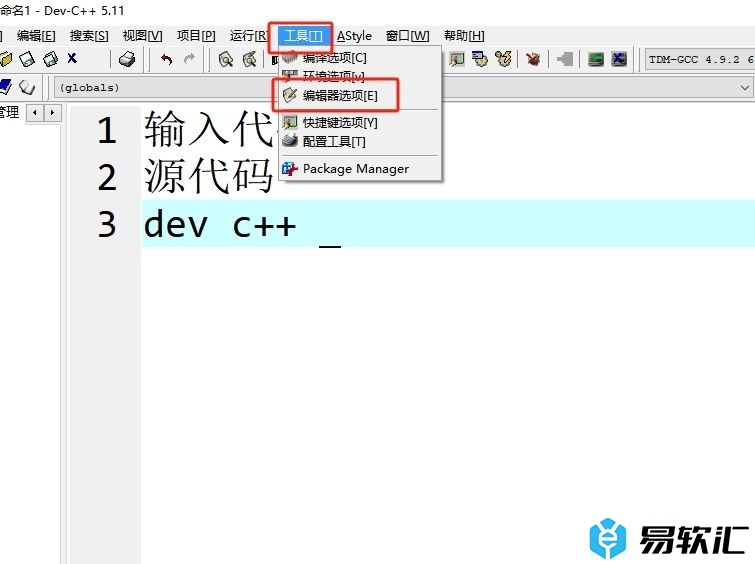Click line number 1 in the gutter
The width and height of the screenshot is (755, 564).
point(107,131)
